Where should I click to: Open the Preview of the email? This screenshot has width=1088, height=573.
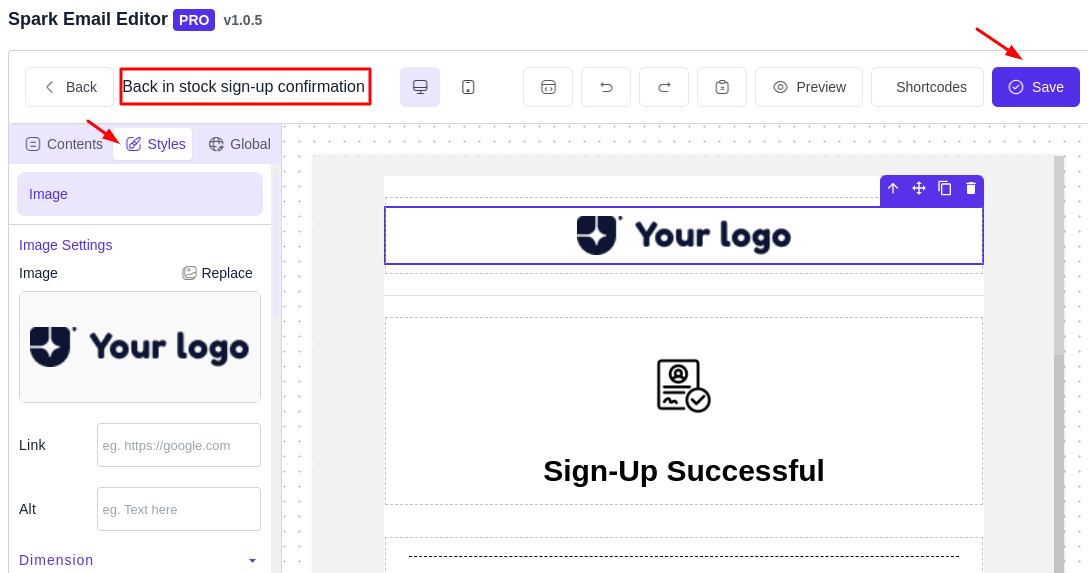809,87
